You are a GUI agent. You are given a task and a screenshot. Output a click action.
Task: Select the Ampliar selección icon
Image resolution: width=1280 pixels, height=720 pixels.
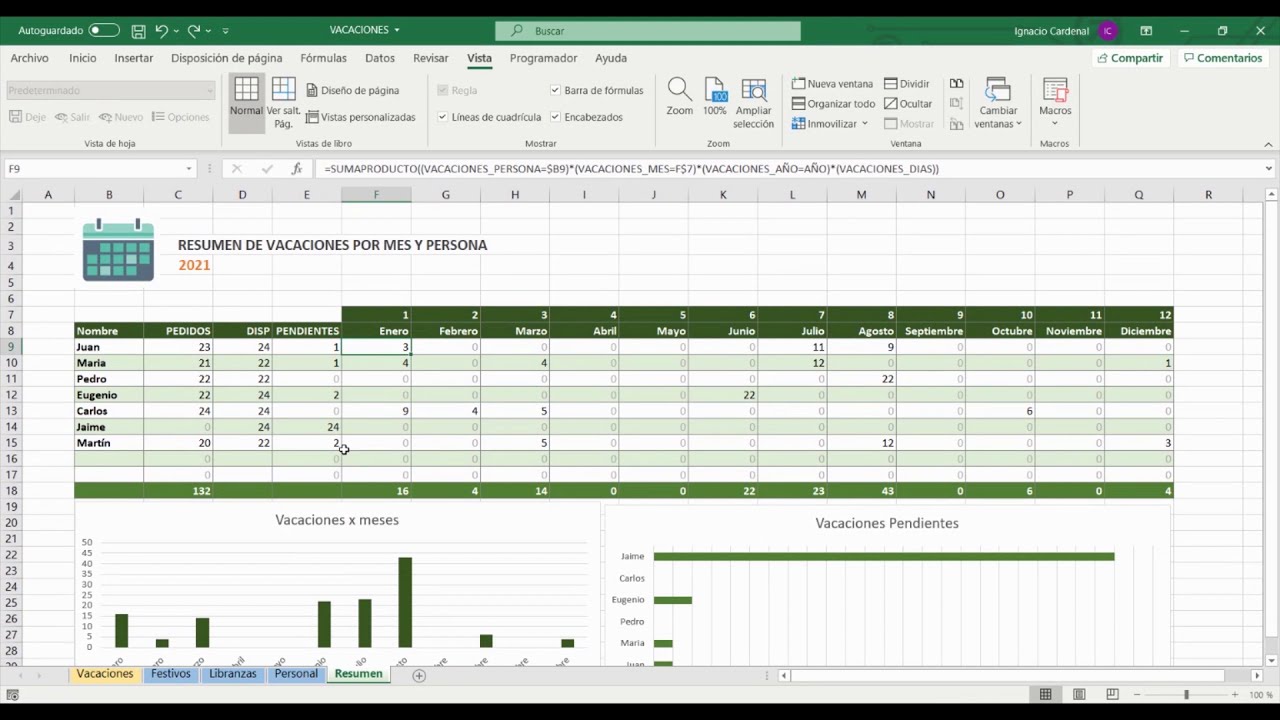753,103
